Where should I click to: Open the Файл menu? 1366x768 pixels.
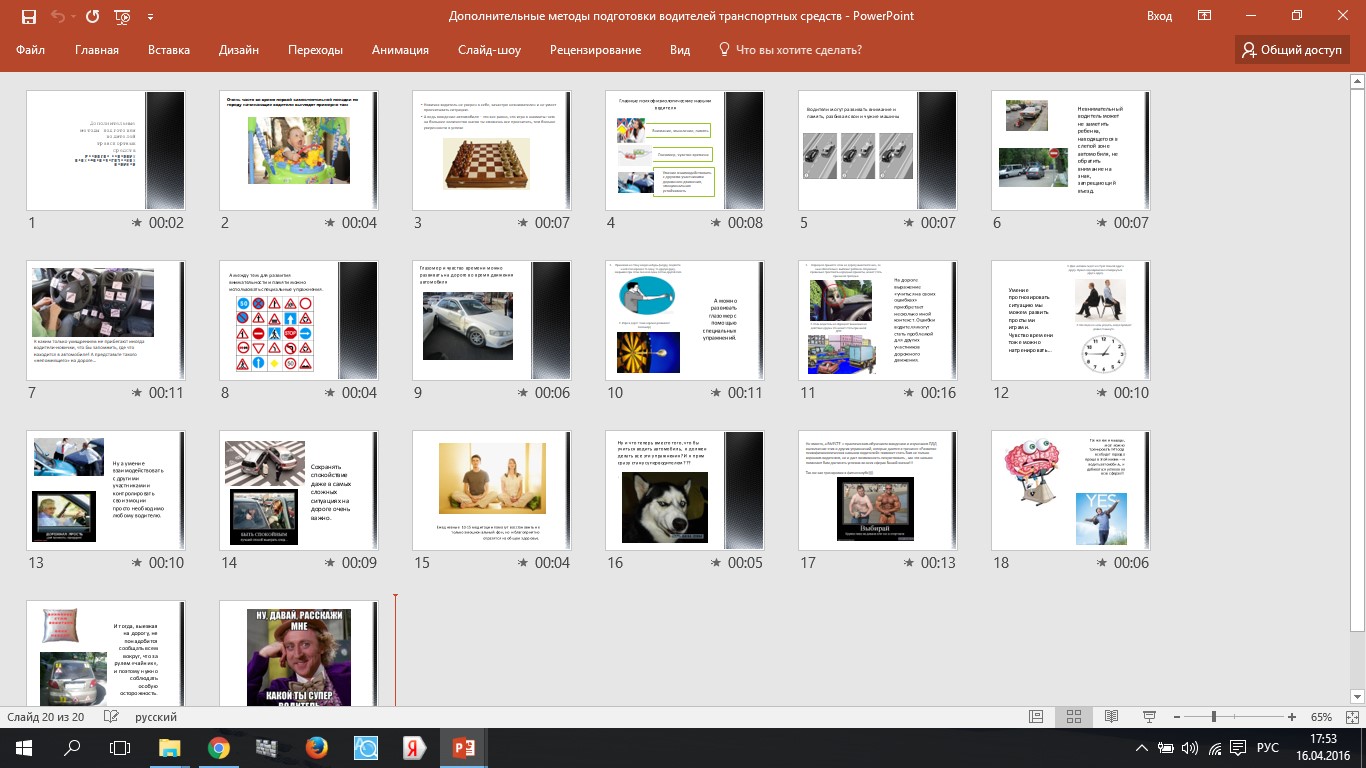(30, 50)
